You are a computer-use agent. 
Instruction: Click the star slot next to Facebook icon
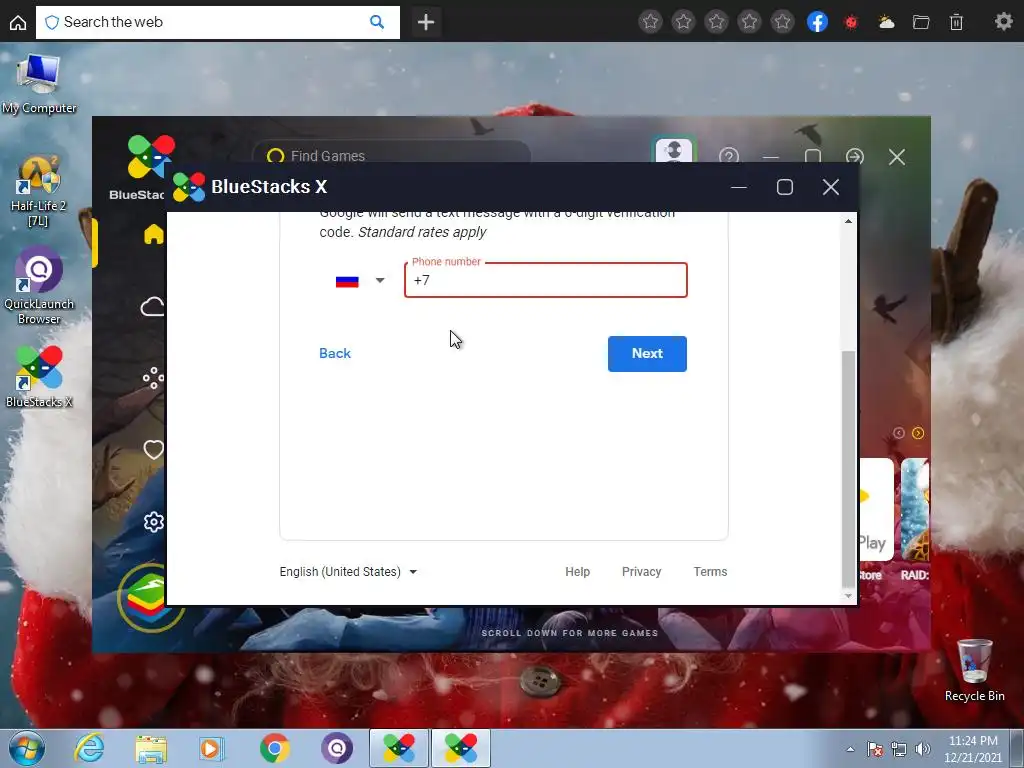pos(782,22)
